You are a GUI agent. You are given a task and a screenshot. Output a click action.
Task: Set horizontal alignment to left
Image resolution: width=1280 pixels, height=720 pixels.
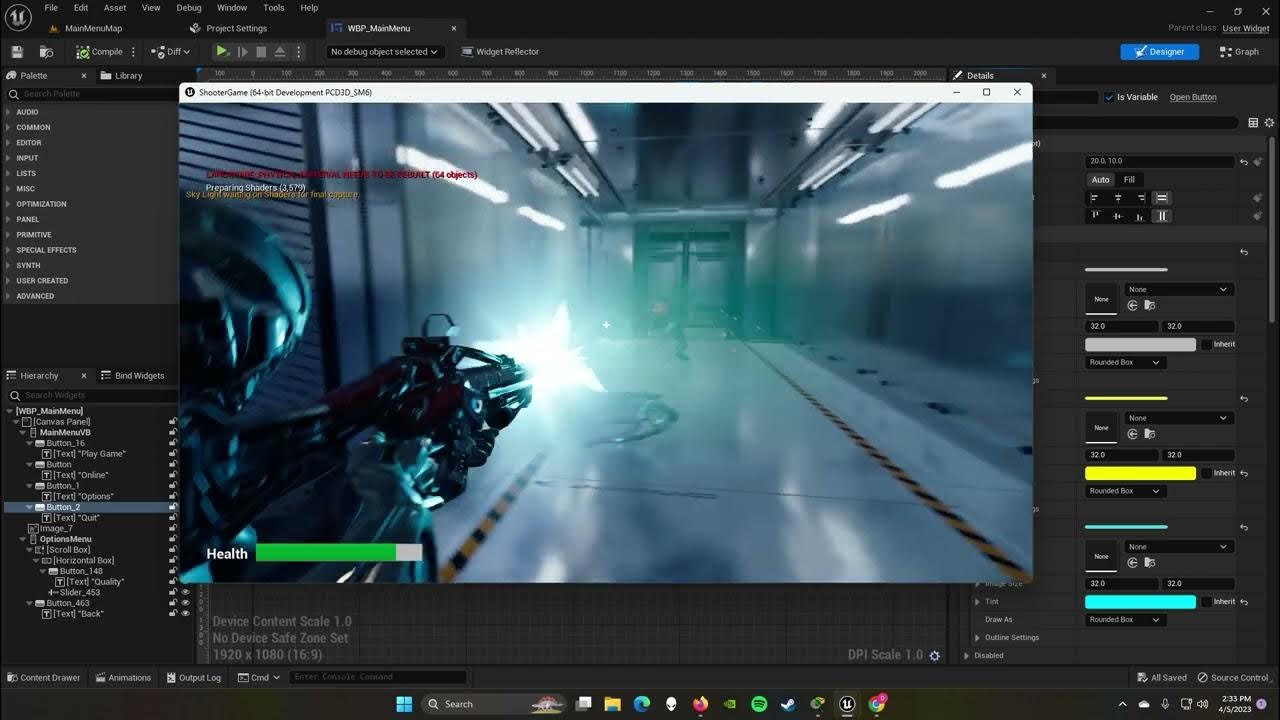1095,198
